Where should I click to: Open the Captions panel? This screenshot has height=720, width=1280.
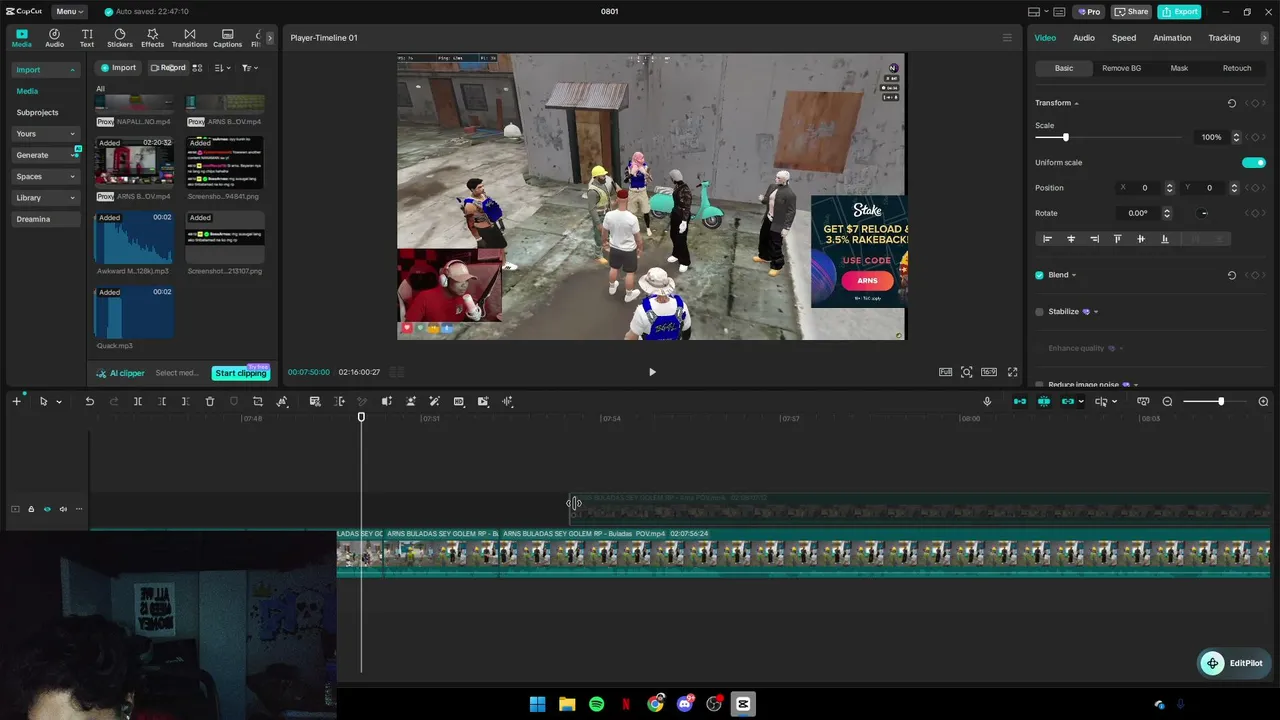click(227, 38)
